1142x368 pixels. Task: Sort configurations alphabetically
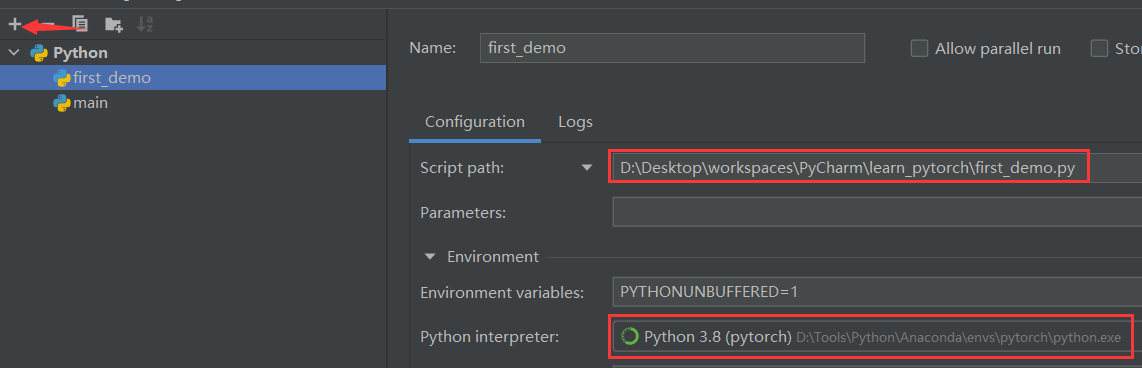point(146,24)
